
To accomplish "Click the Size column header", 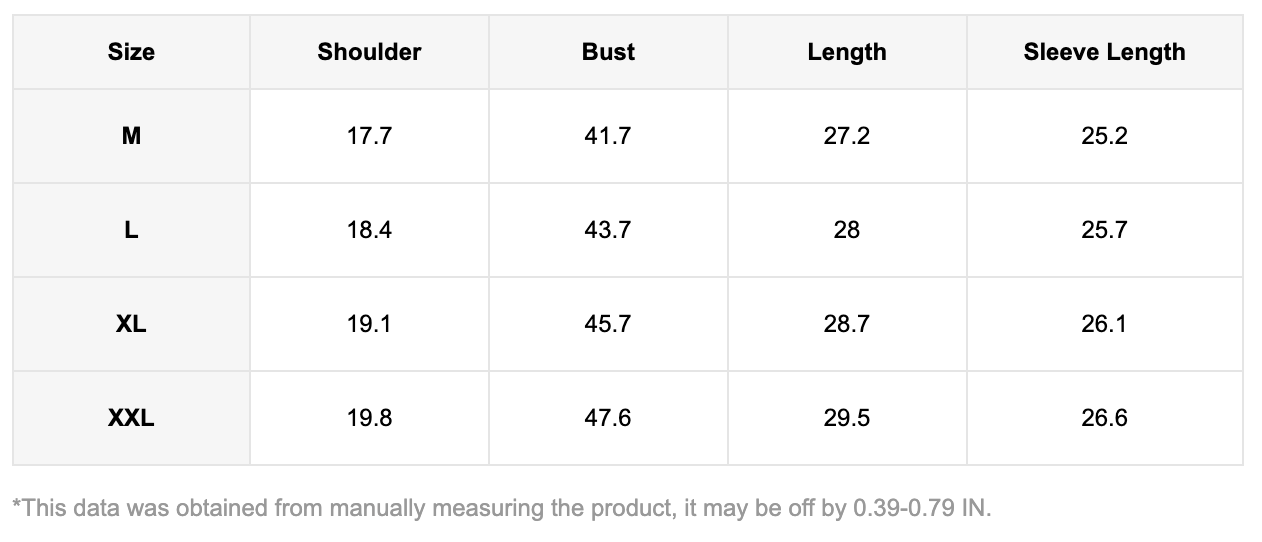I will [x=131, y=52].
